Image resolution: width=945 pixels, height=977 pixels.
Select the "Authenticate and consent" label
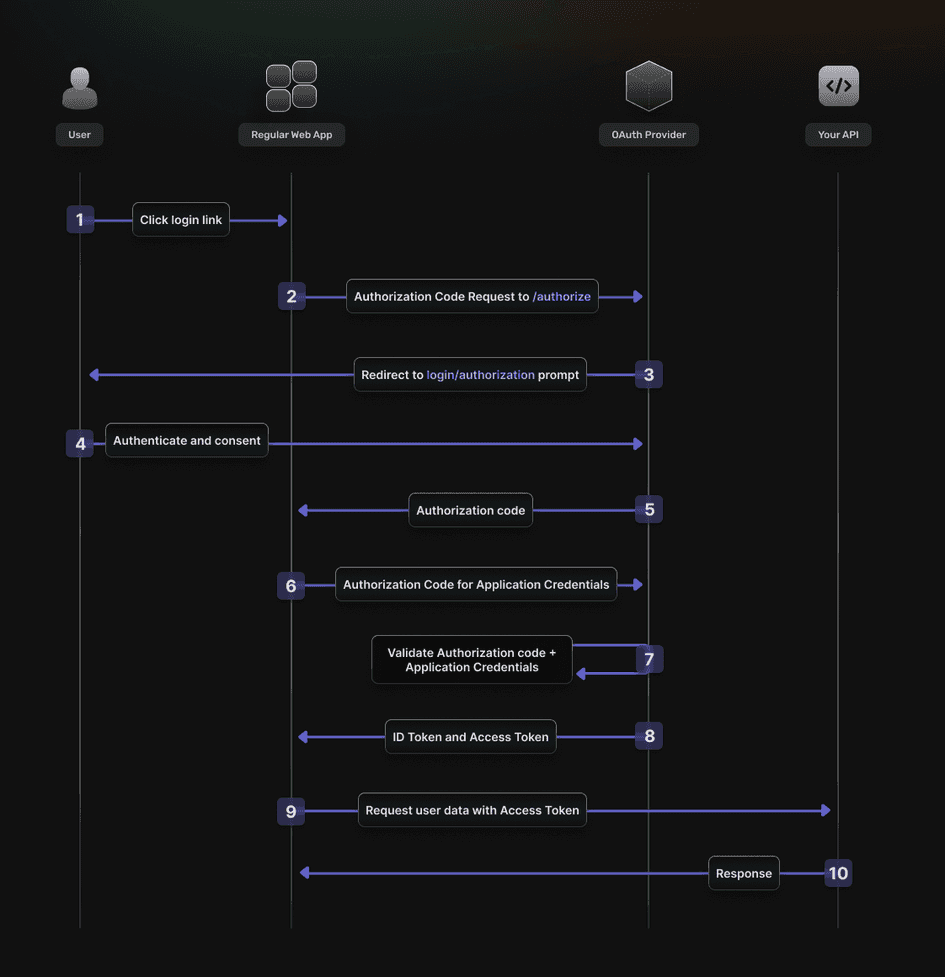click(x=187, y=441)
